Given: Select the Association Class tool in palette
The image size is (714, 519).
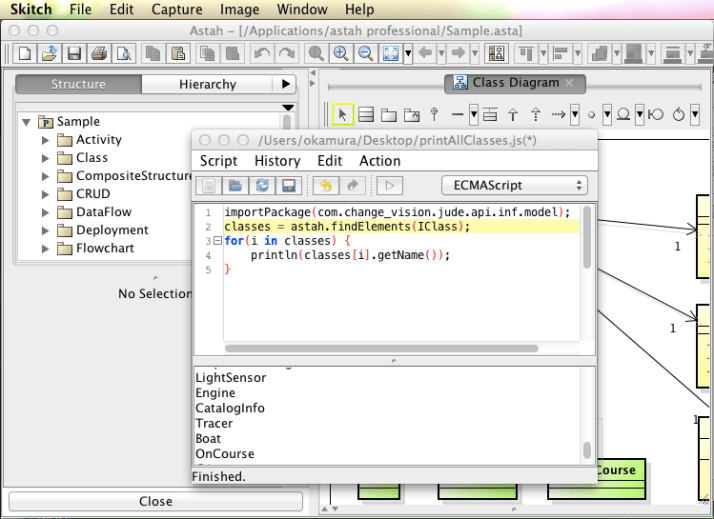Looking at the screenshot, I should coord(490,115).
